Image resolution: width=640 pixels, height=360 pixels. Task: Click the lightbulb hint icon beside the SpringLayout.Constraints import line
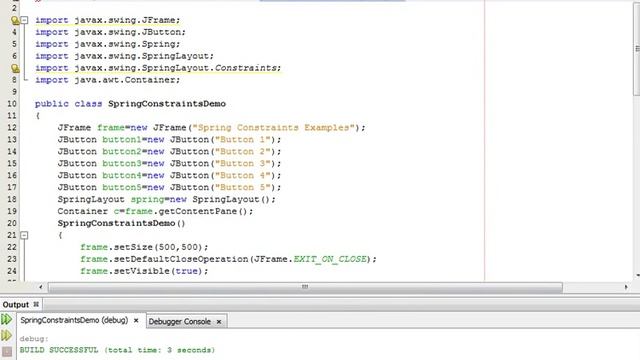coord(15,68)
